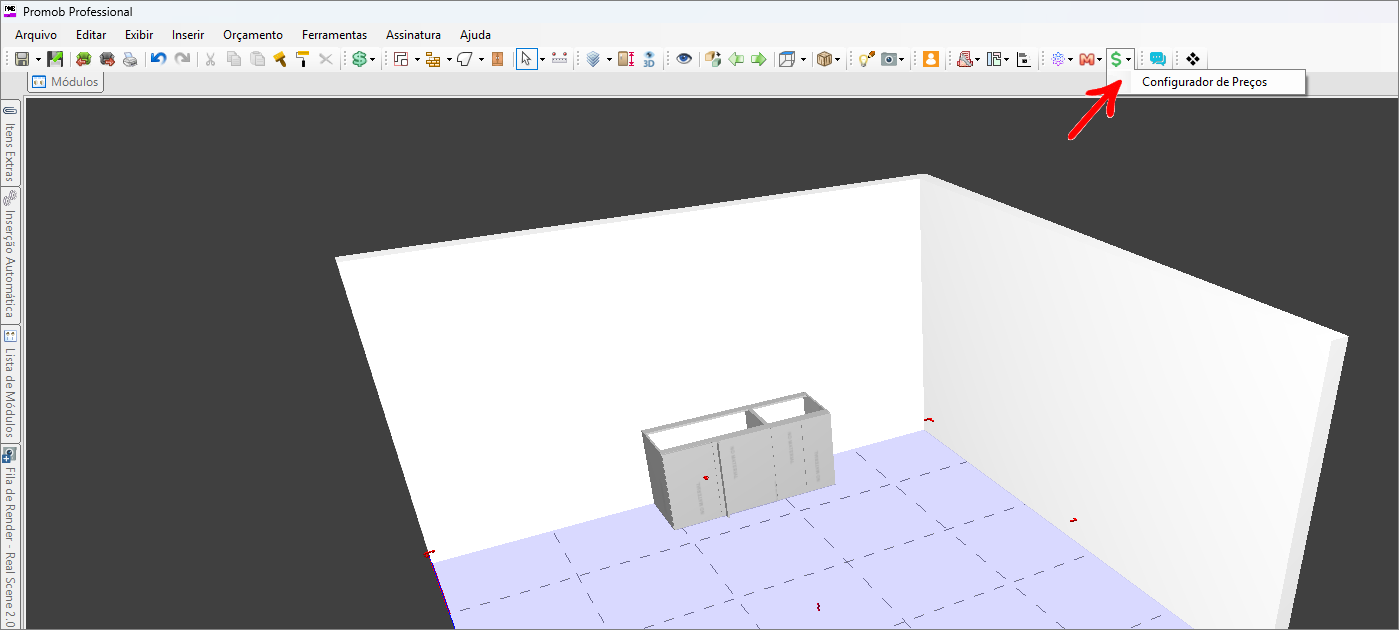1399x630 pixels.
Task: Click the 3D view icon
Action: point(649,59)
